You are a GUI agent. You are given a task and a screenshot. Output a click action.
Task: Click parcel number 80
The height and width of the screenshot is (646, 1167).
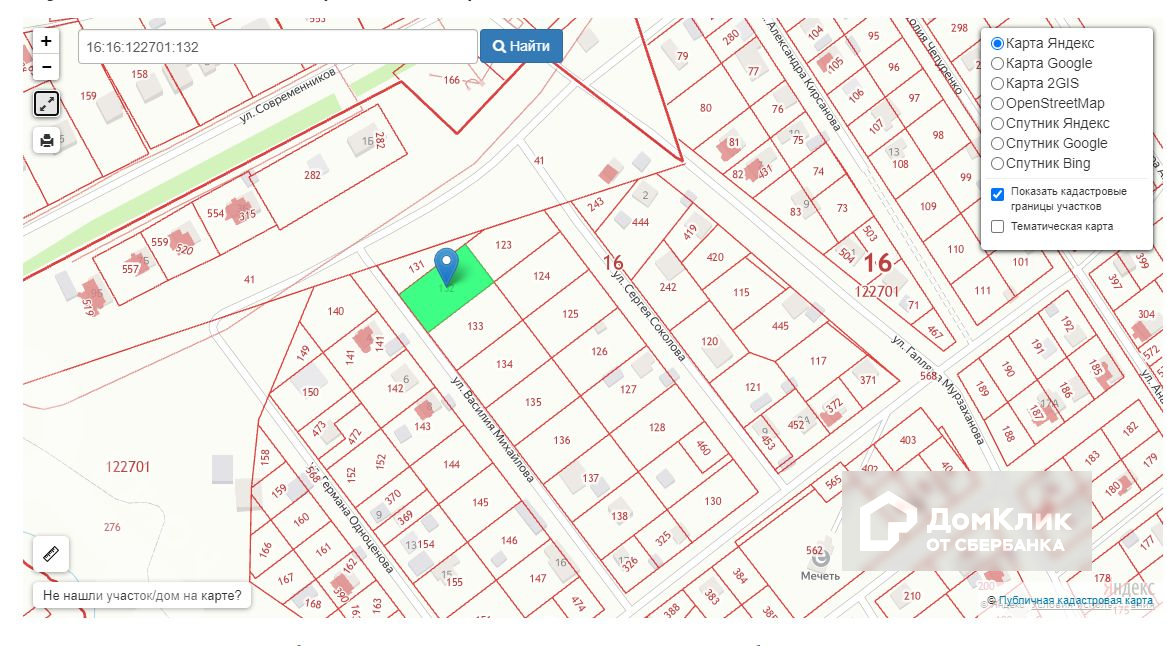pos(706,108)
